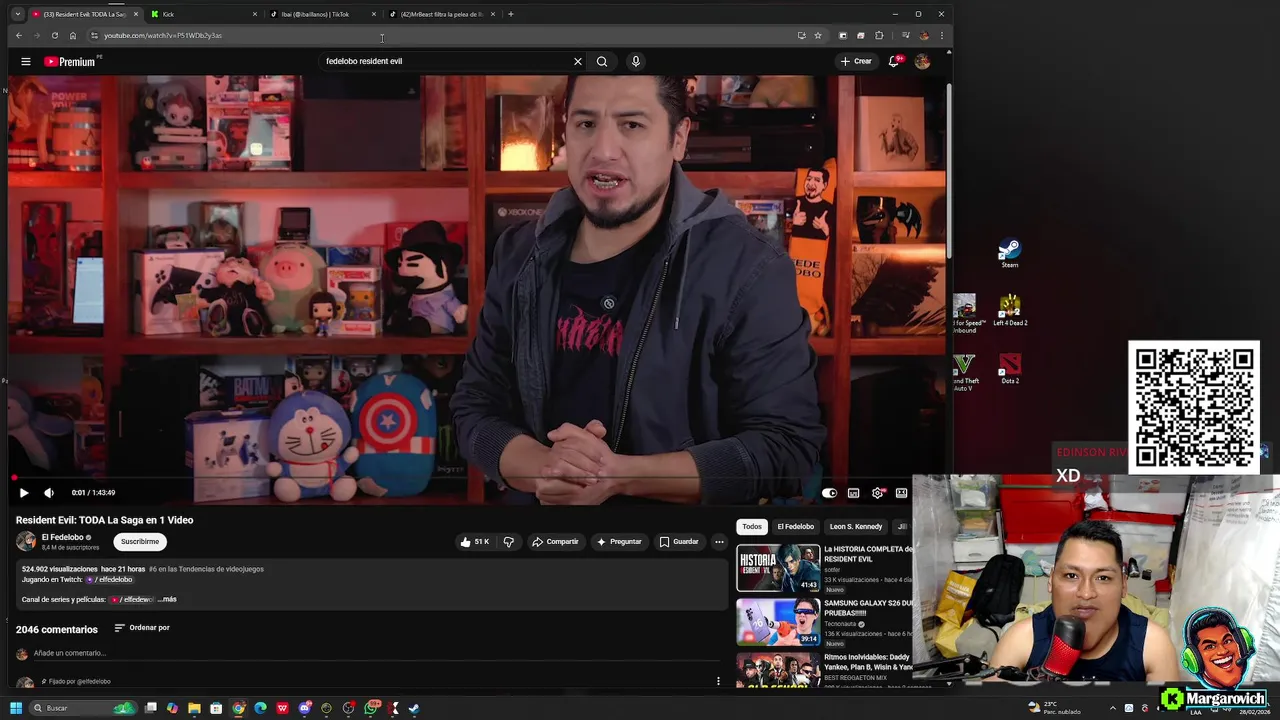Focus the Añade un comentario field
The height and width of the screenshot is (720, 1280).
376,653
